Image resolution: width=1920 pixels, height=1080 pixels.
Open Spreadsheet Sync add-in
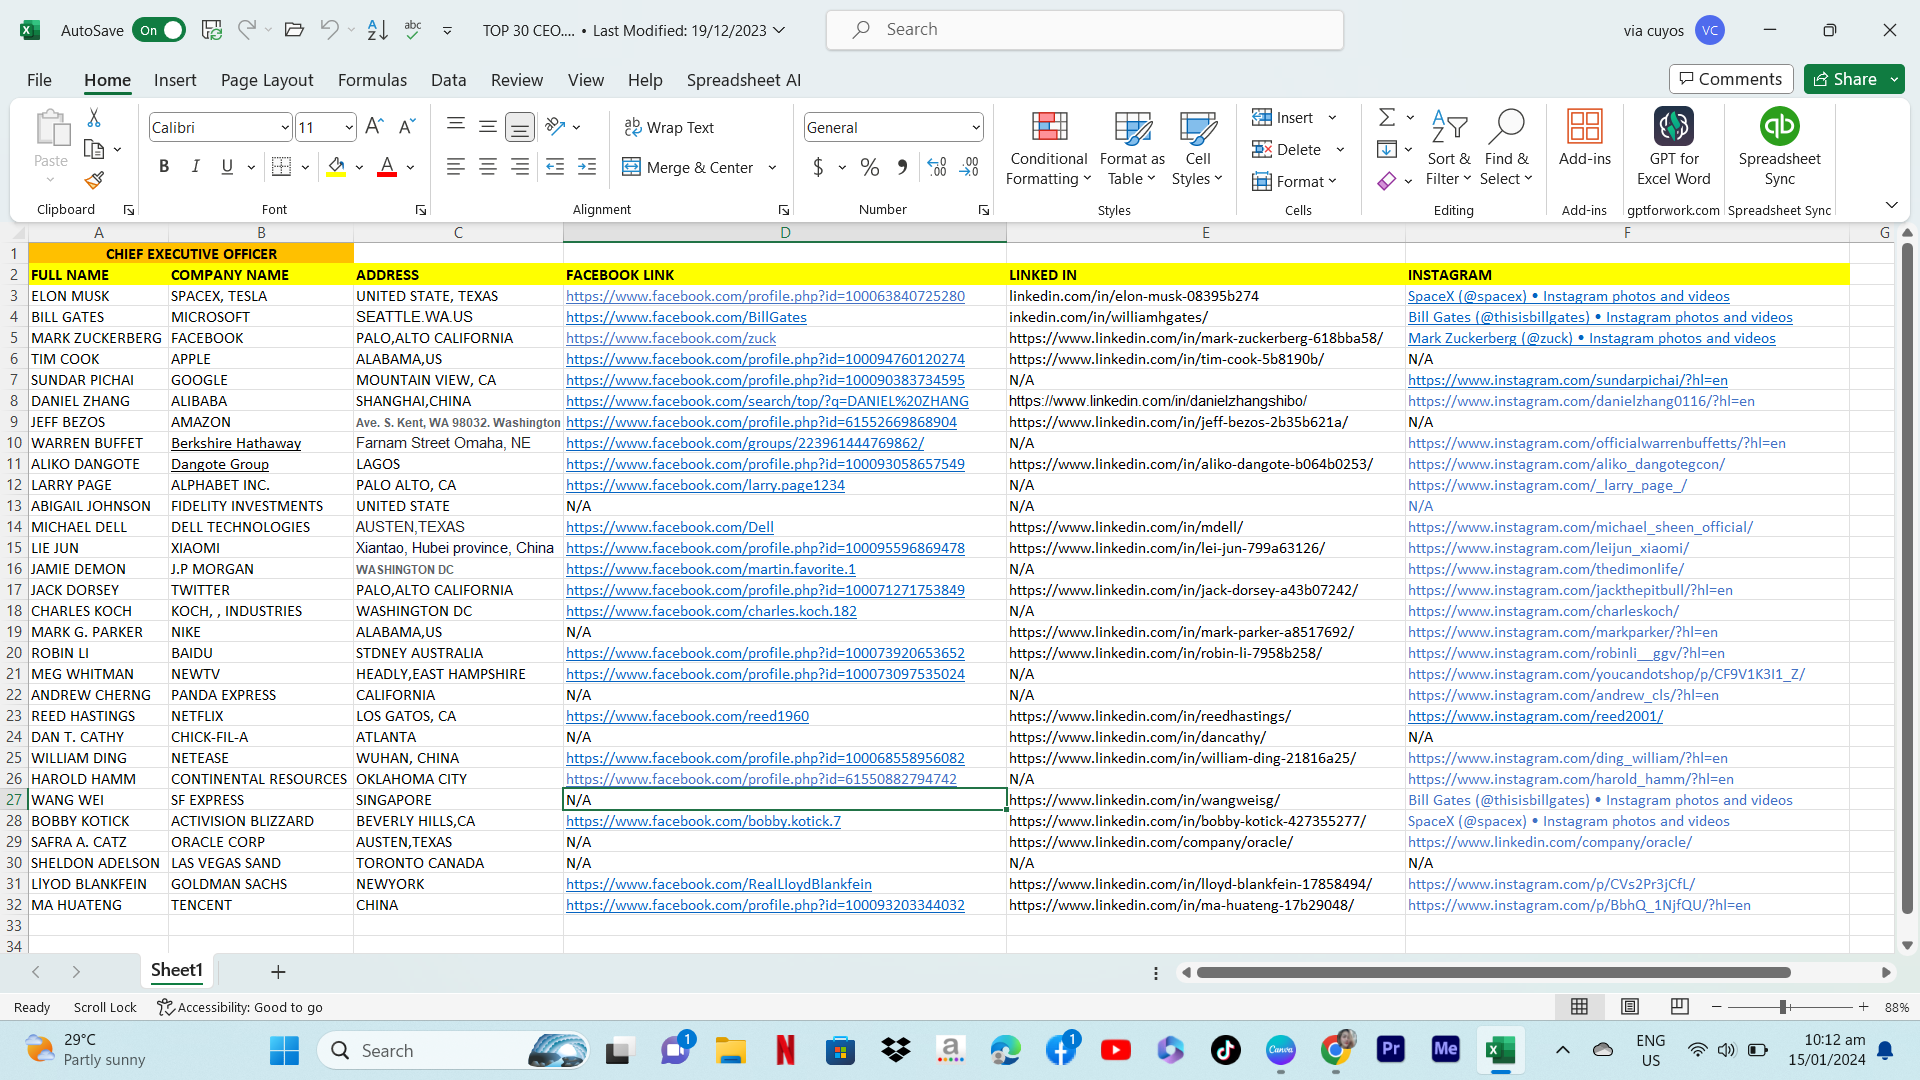[x=1779, y=148]
